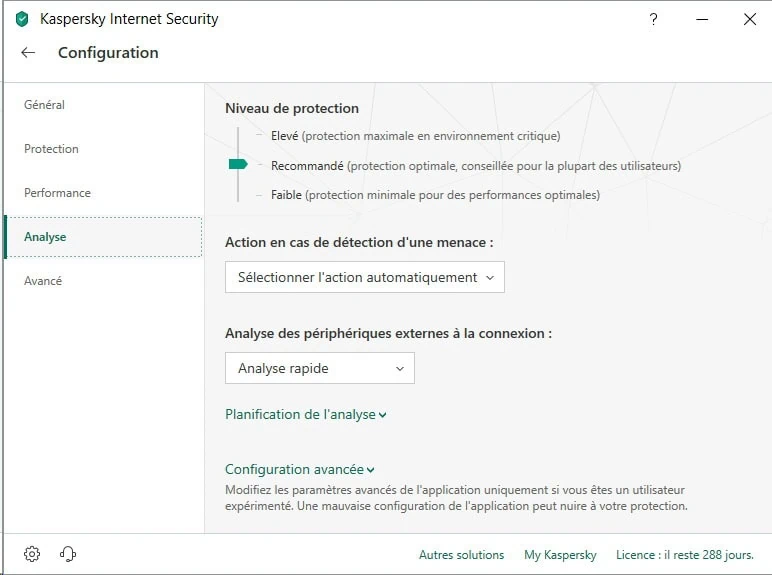Open settings via the gear icon

(x=32, y=554)
